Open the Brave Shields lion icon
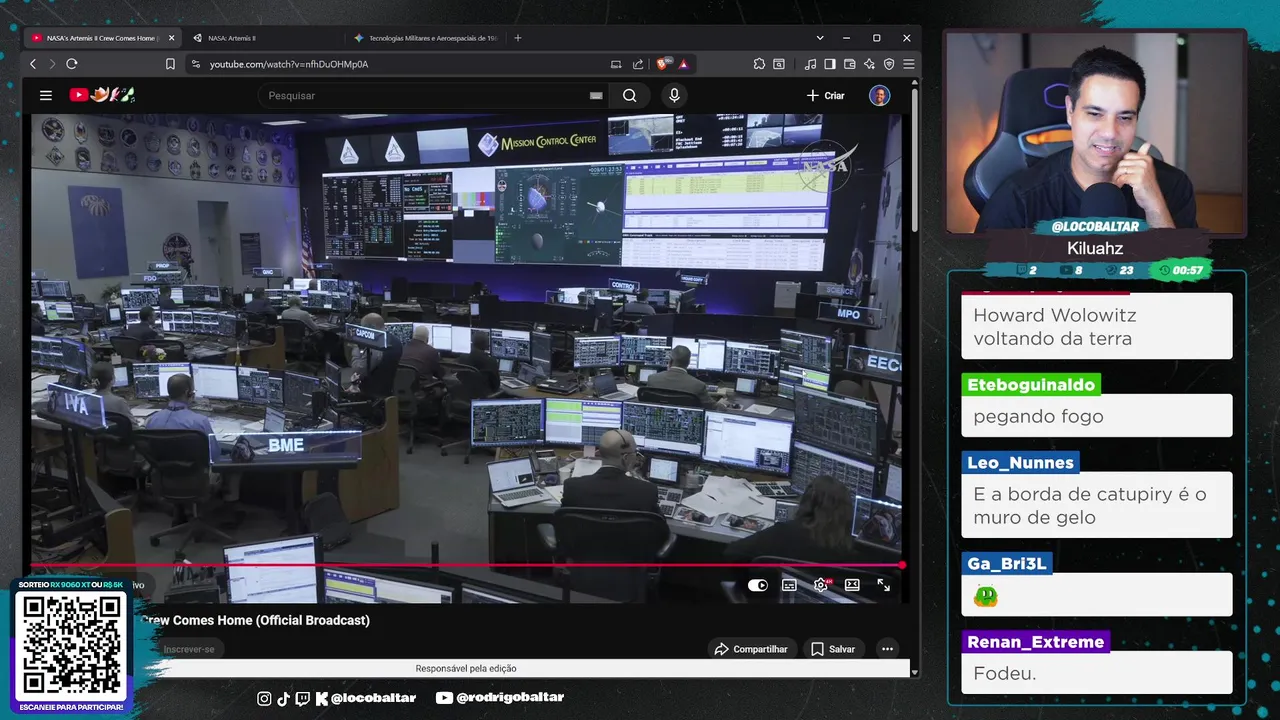This screenshot has height=720, width=1280. (x=663, y=64)
